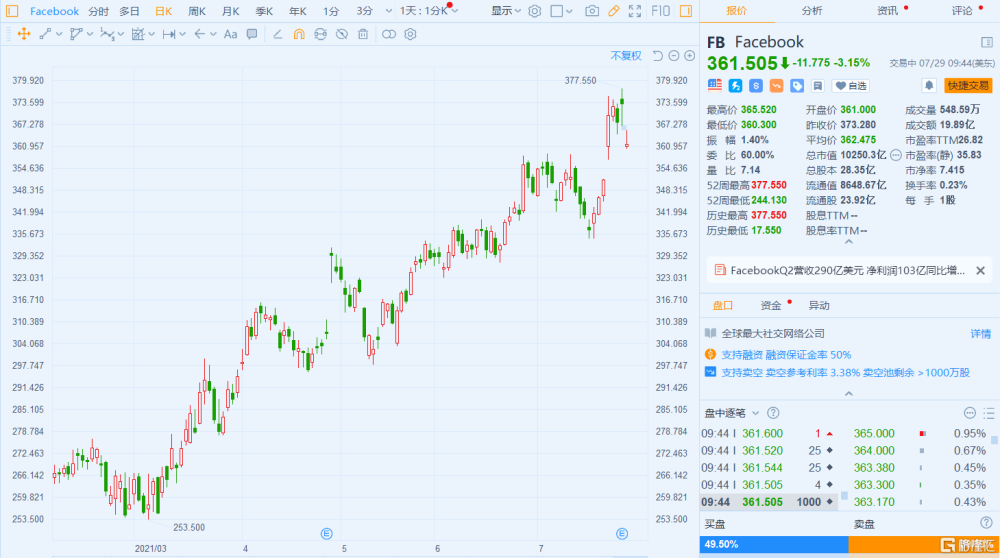Image resolution: width=1000 pixels, height=558 pixels.
Task: Open drawing toolbar settings gear
Action: (x=410, y=34)
